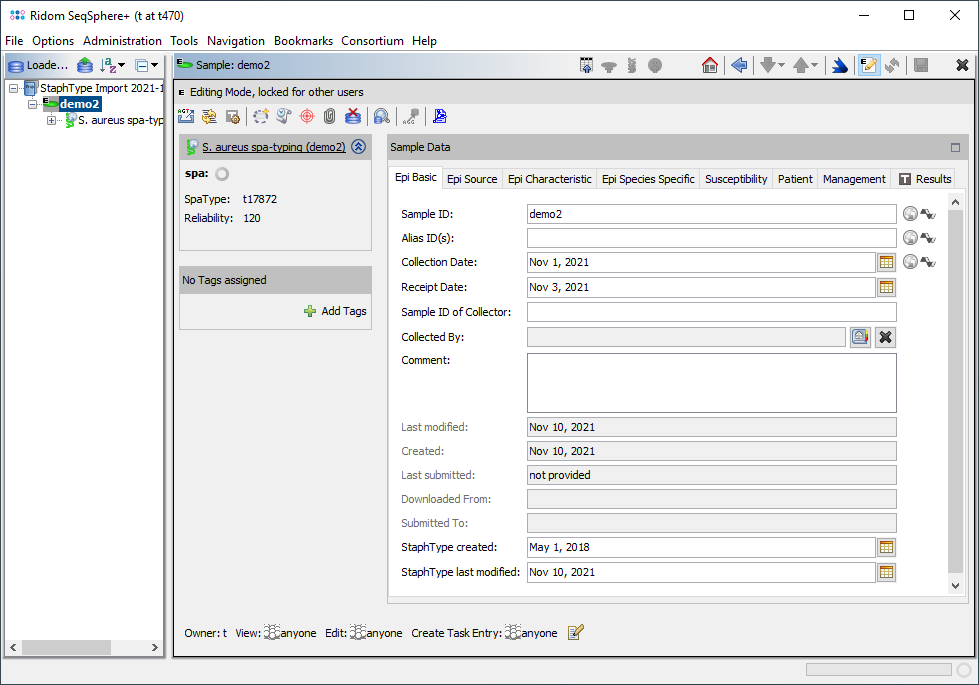979x685 pixels.
Task: Click Add Tags
Action: tap(335, 311)
